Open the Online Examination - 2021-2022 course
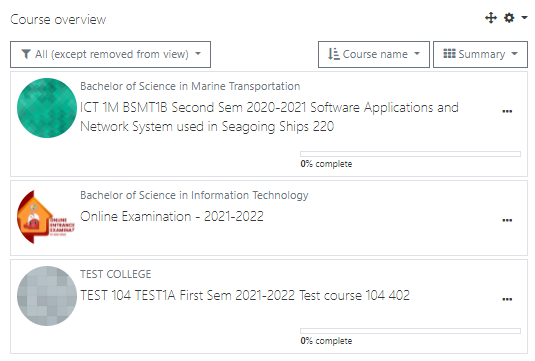This screenshot has width=535, height=361. (172, 216)
